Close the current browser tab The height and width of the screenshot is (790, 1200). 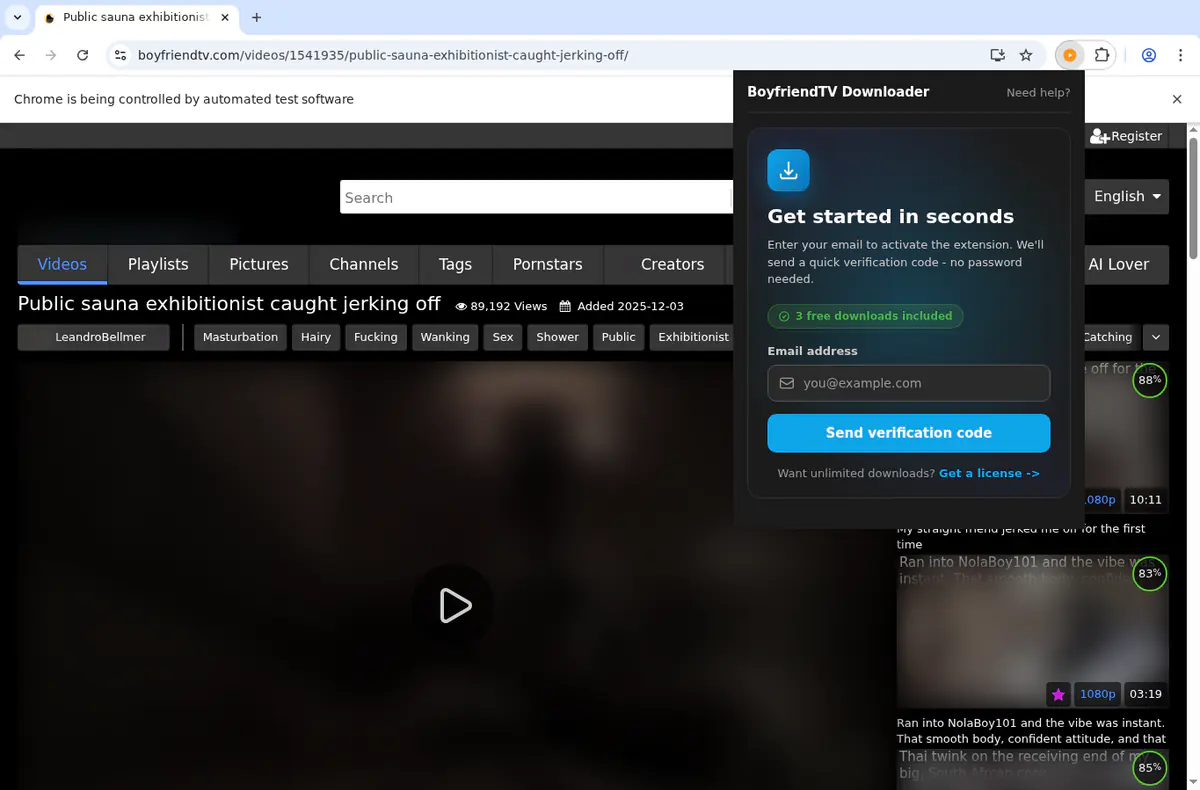tap(226, 17)
